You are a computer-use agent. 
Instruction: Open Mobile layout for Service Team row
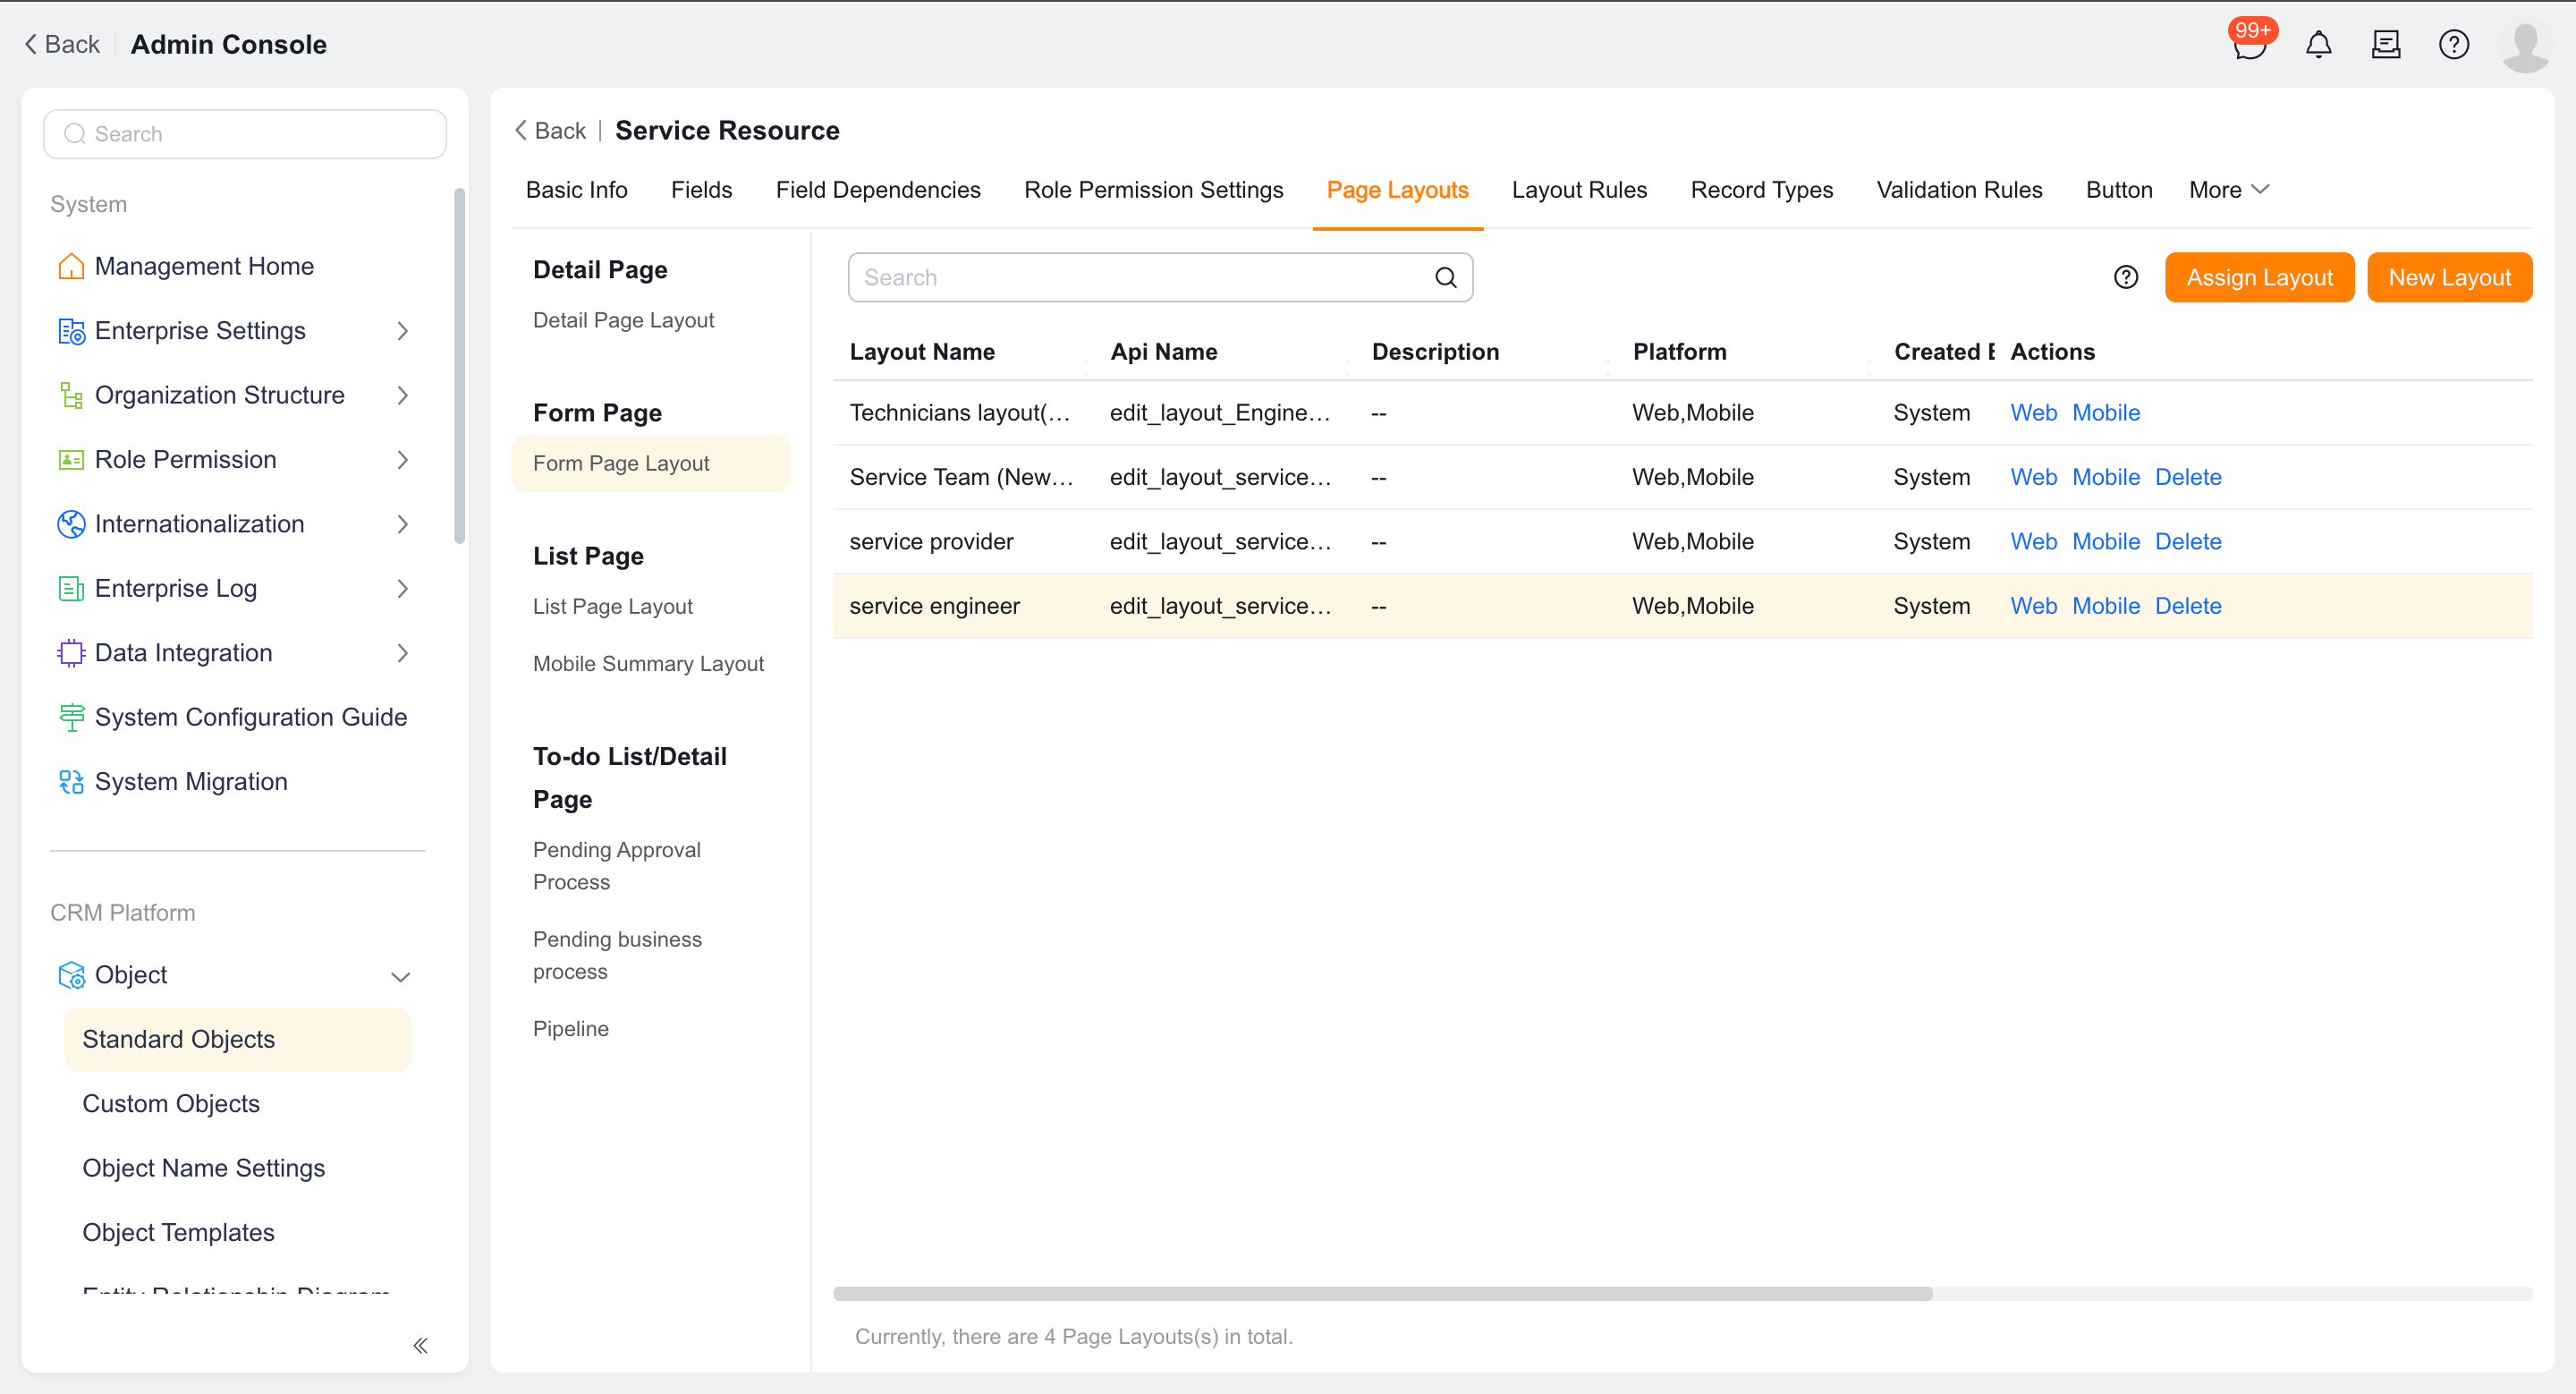[2105, 477]
